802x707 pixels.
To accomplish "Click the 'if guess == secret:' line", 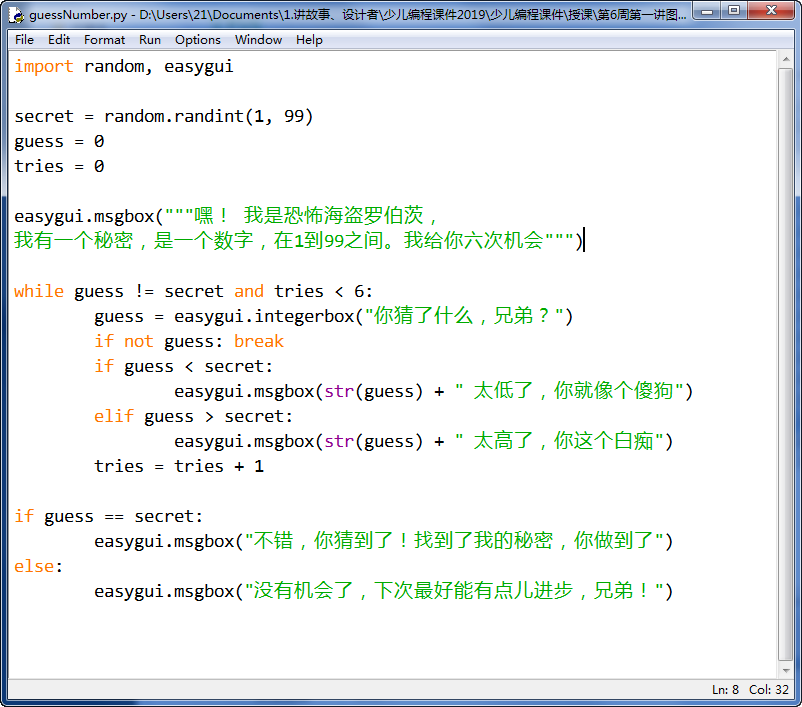I will (108, 517).
